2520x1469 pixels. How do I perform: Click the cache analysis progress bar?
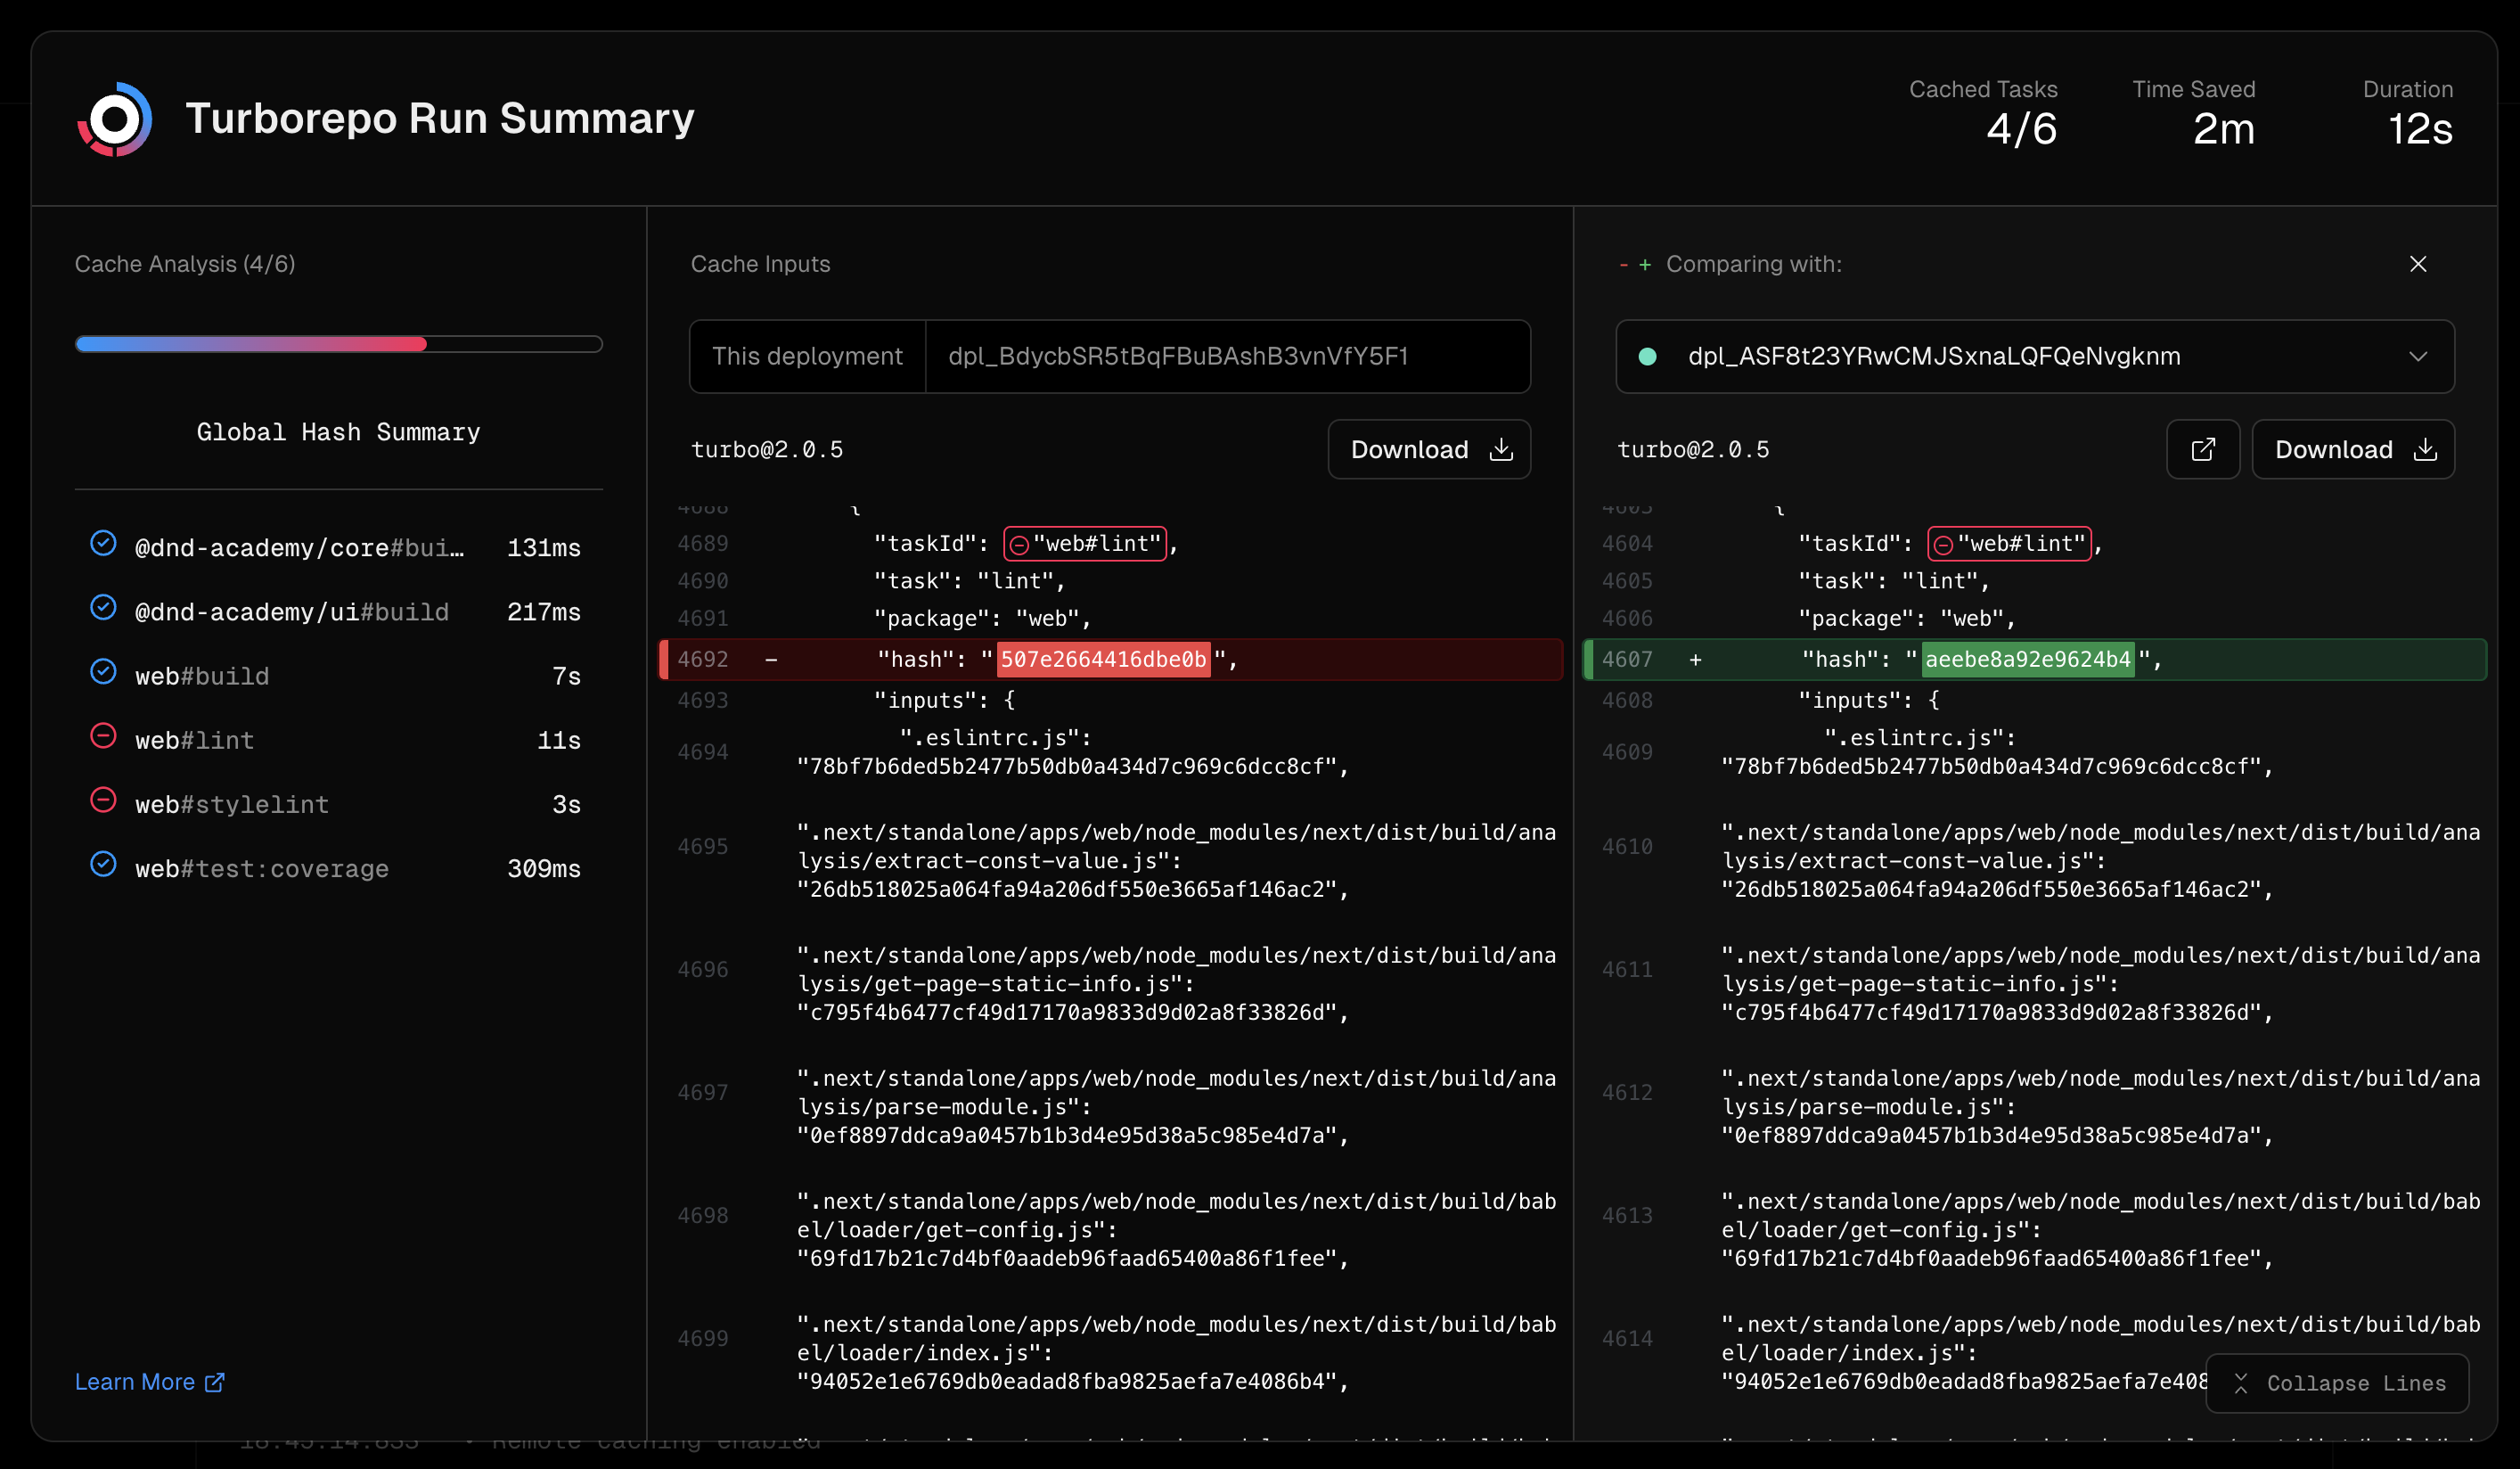click(338, 344)
